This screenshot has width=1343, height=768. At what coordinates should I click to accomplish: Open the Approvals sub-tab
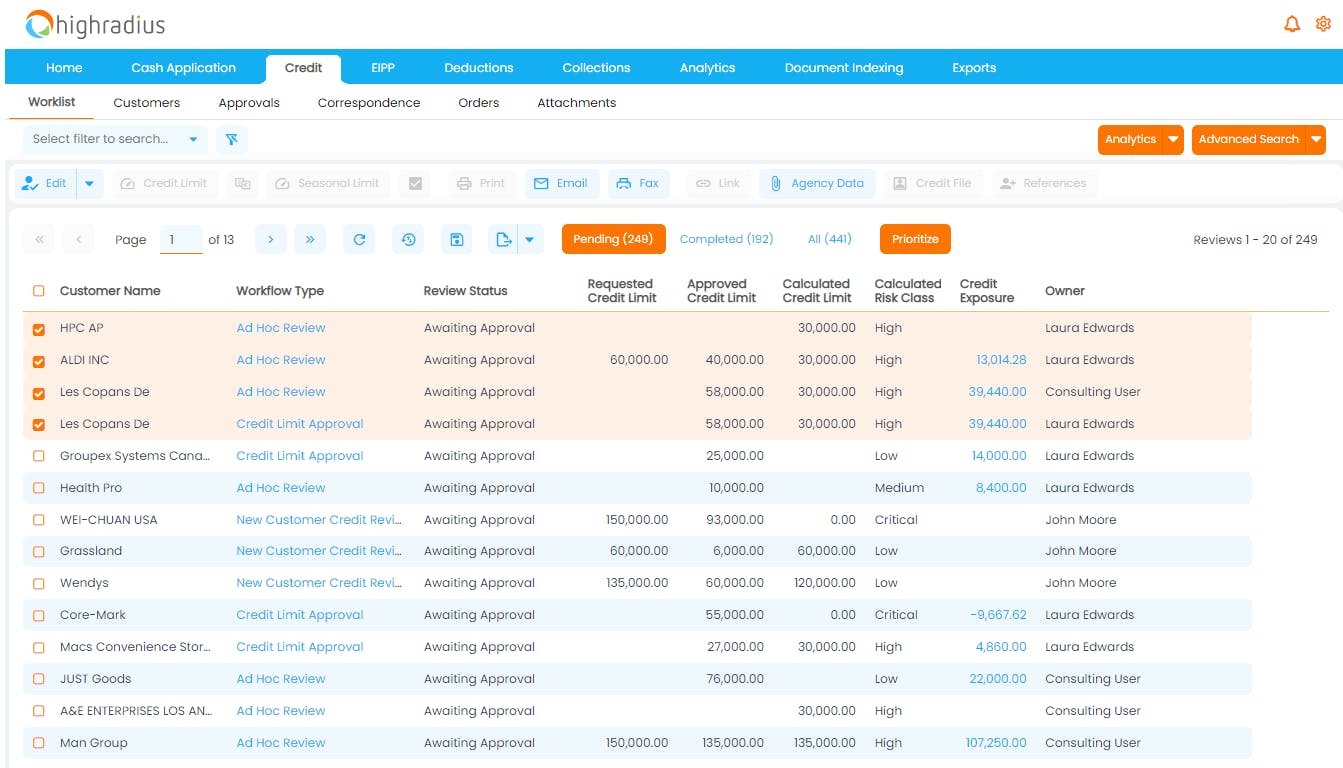(249, 103)
